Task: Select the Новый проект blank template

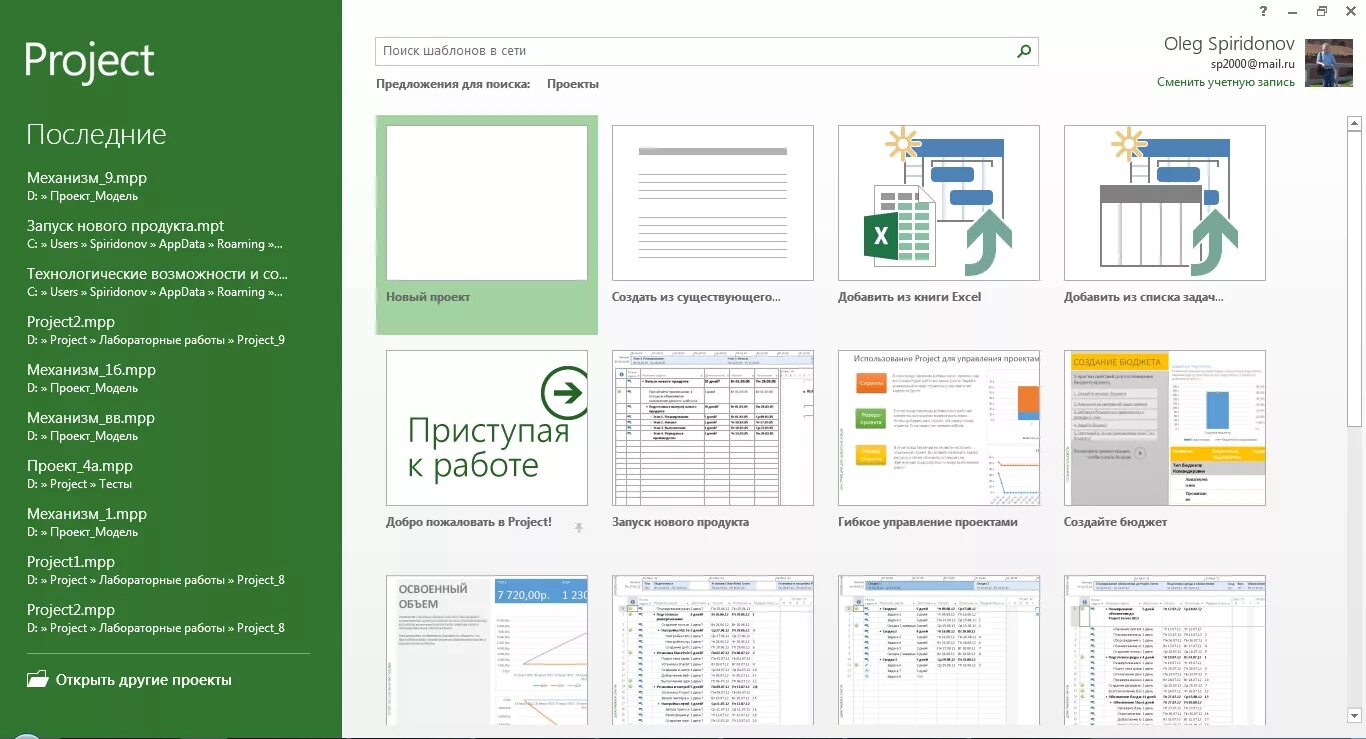Action: click(487, 224)
